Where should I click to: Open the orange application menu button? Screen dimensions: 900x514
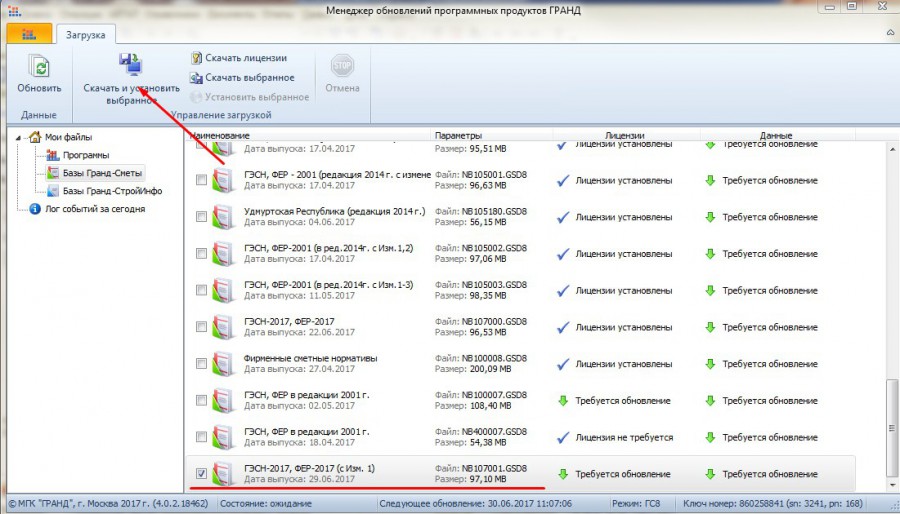pyautogui.click(x=29, y=34)
